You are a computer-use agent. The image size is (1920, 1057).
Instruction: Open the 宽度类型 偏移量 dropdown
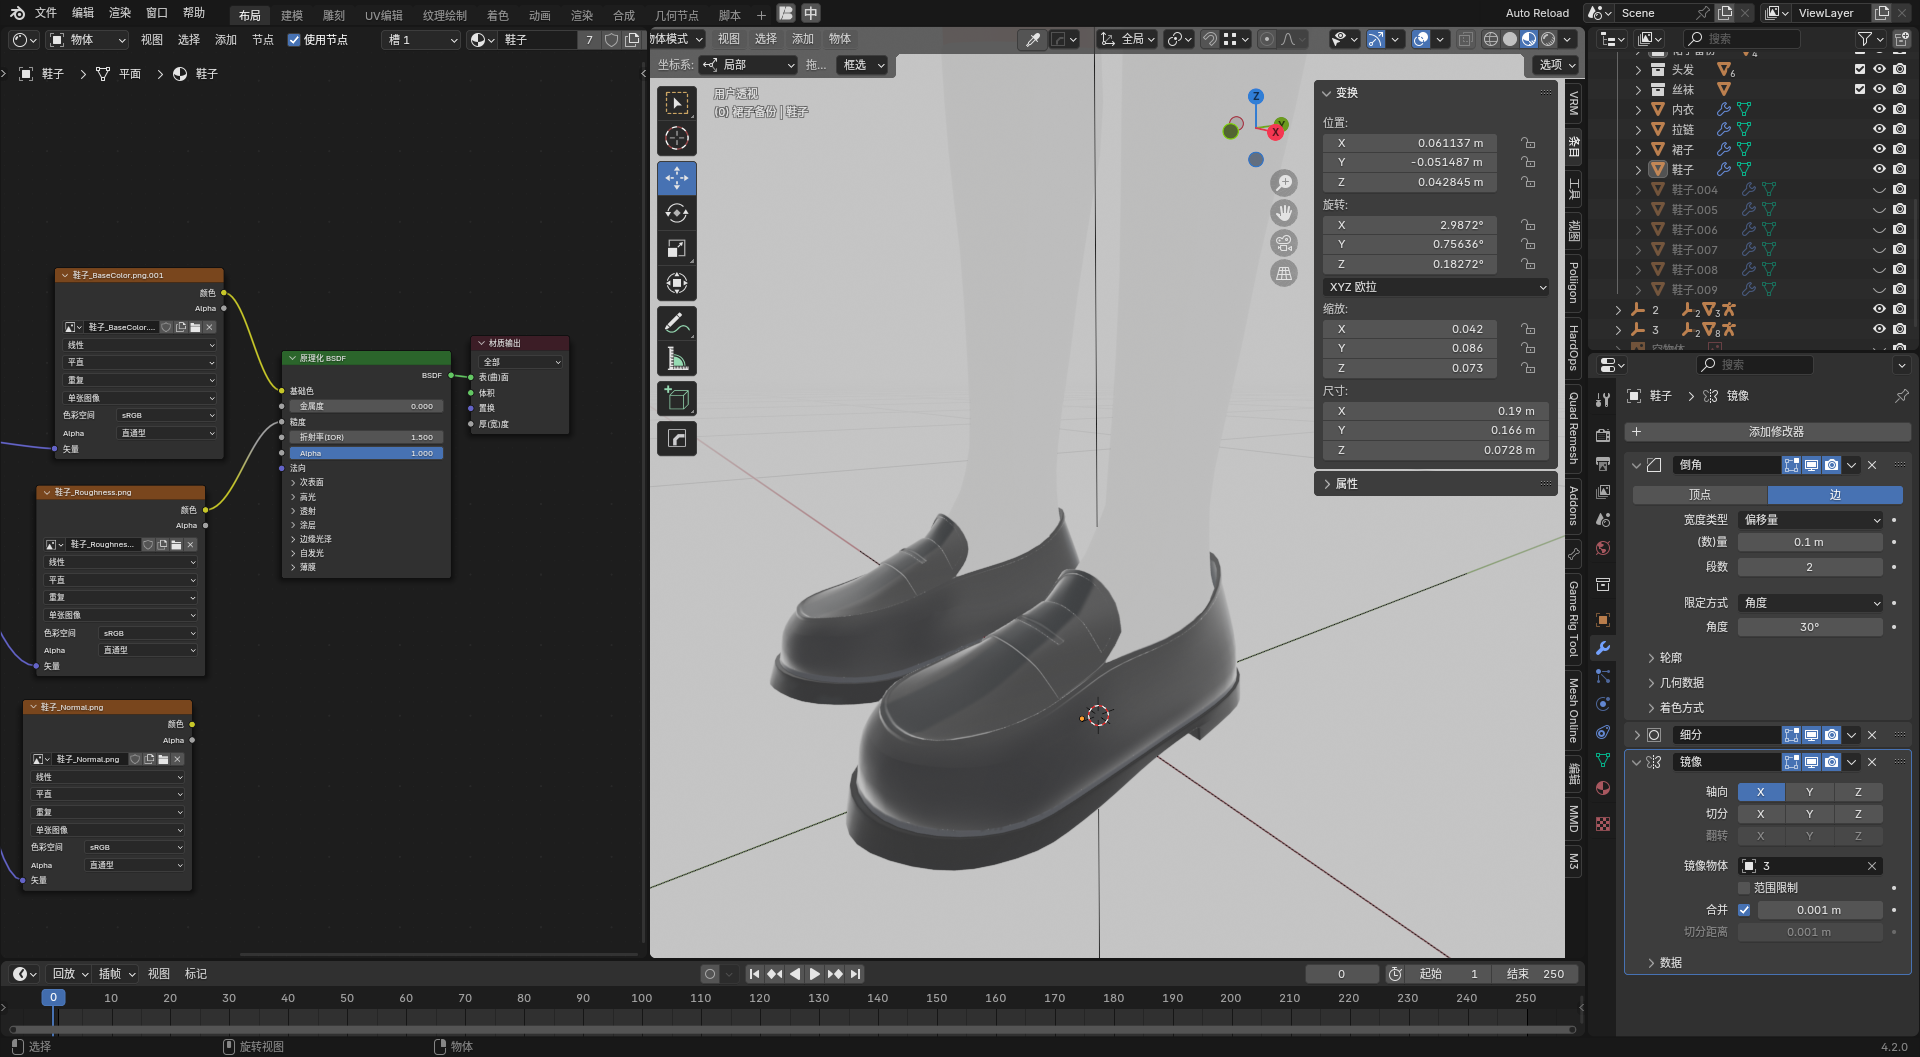[x=1812, y=520]
